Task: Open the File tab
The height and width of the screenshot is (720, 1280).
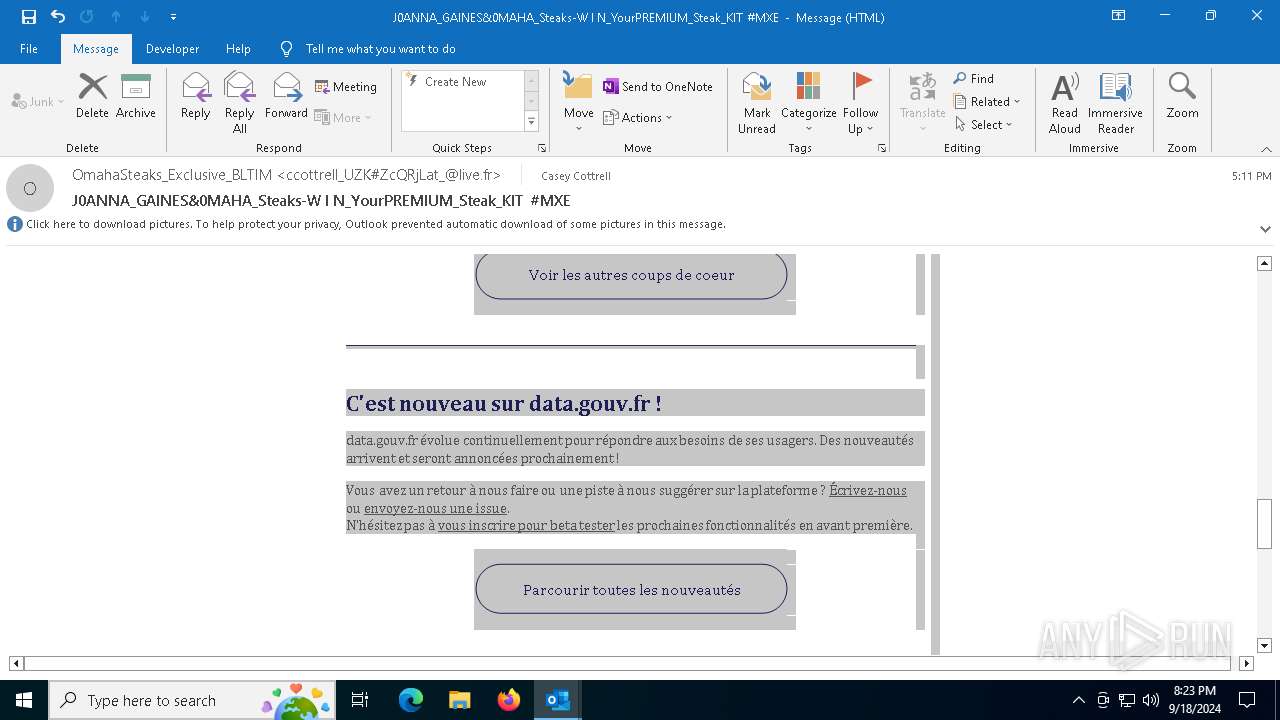Action: (29, 48)
